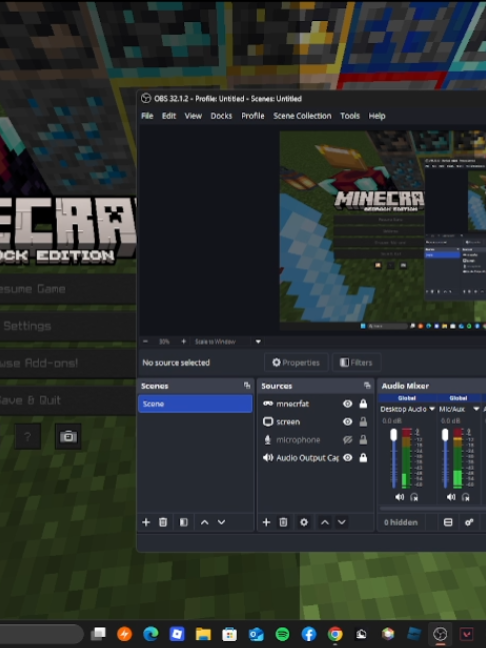Take a Minecraft screenshot with camera button

click(68, 436)
